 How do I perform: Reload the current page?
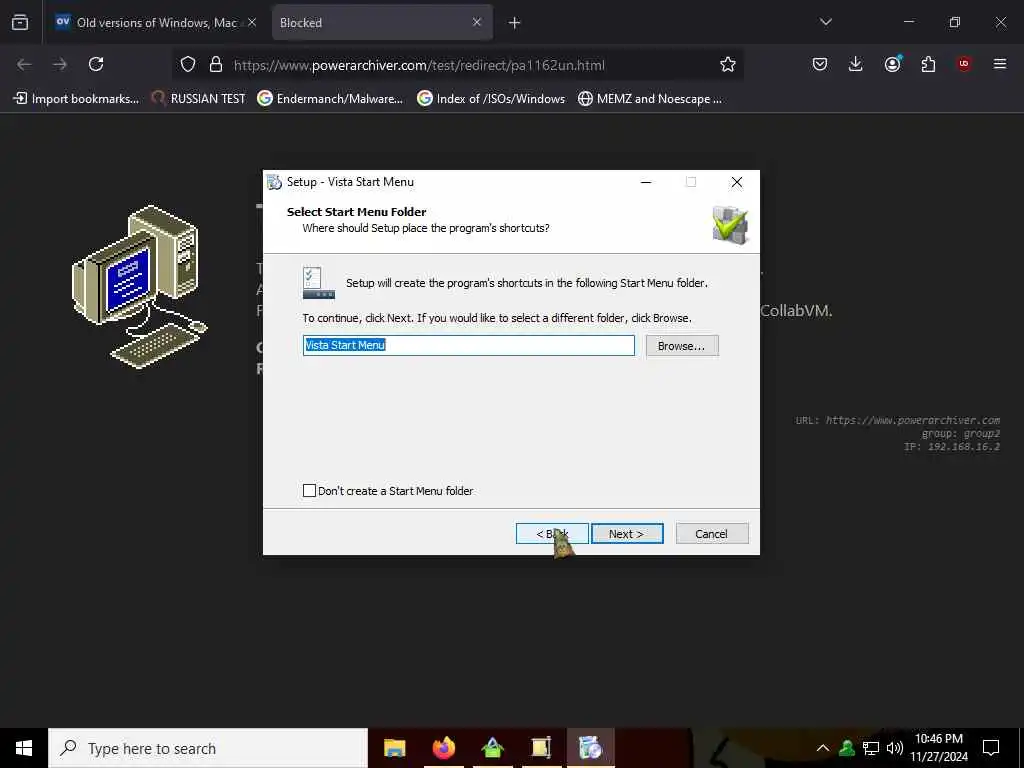96,64
